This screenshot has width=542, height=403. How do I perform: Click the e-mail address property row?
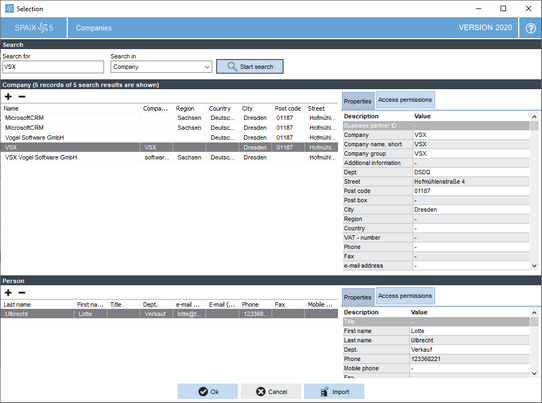click(x=436, y=266)
